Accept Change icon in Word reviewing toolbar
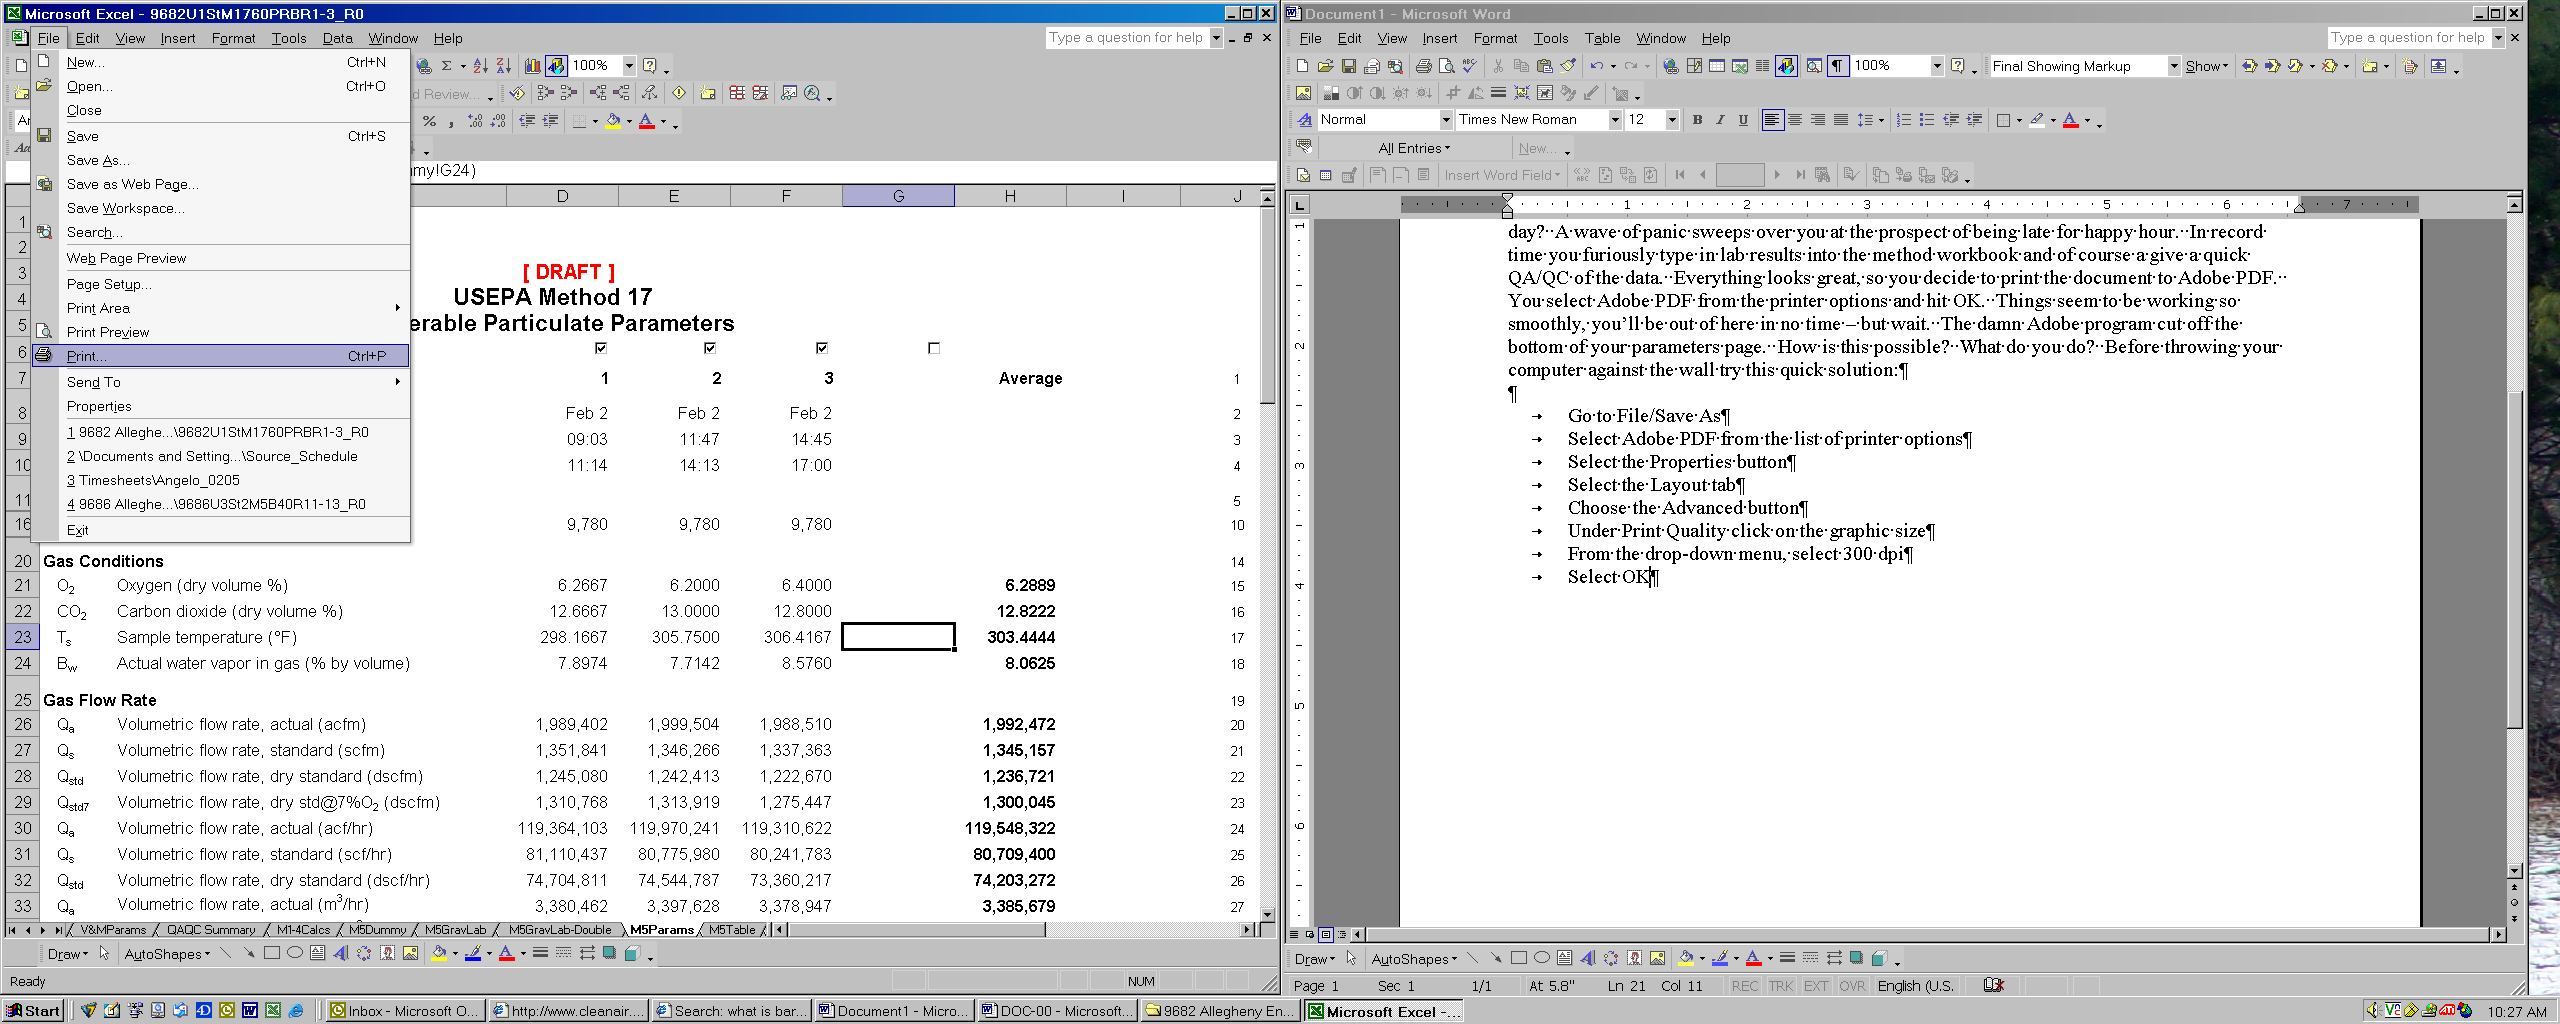Image resolution: width=2560 pixels, height=1024 pixels. point(2296,66)
